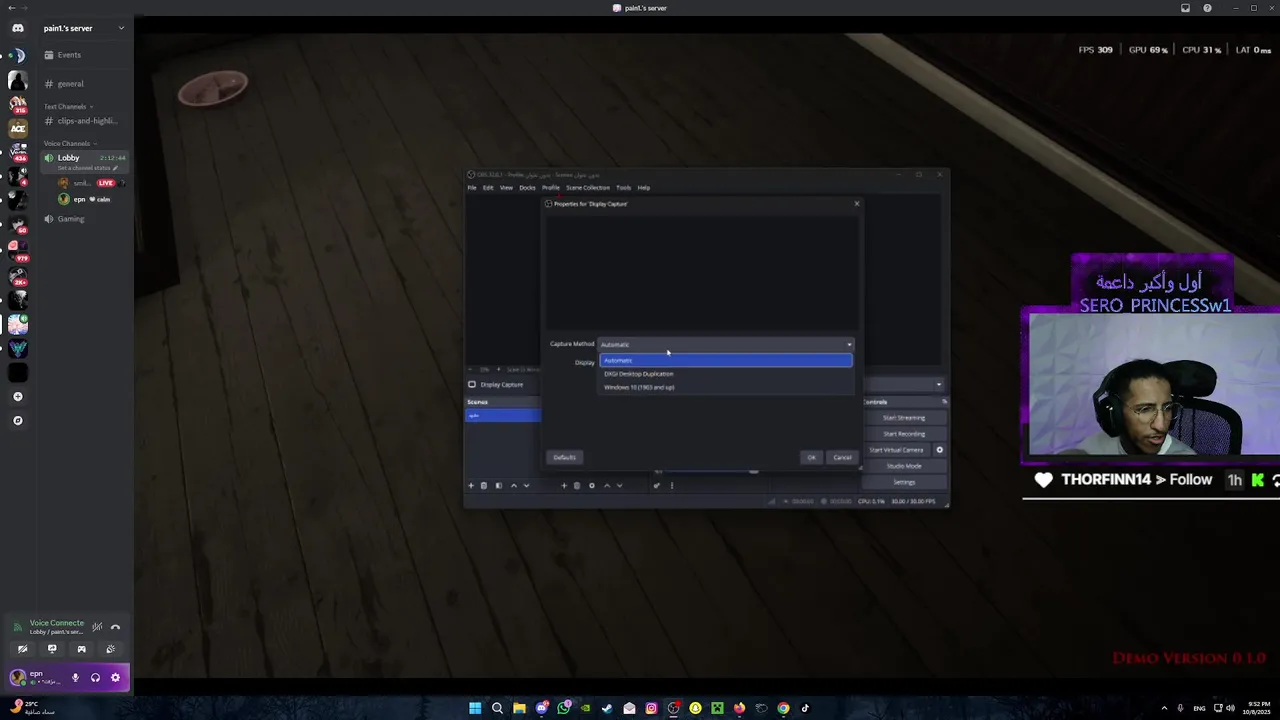Enable Studio Mode in OBS
This screenshot has height=720, width=1280.
coord(904,466)
